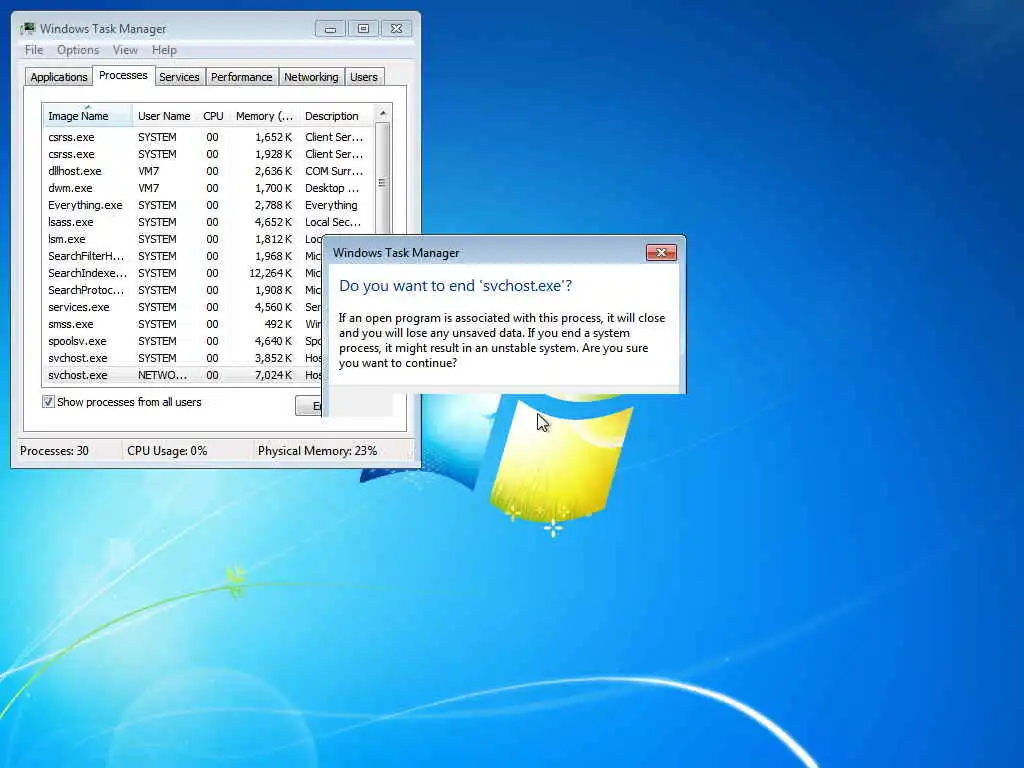1024x768 pixels.
Task: Click the COM Surr... description cell
Action: pos(334,171)
